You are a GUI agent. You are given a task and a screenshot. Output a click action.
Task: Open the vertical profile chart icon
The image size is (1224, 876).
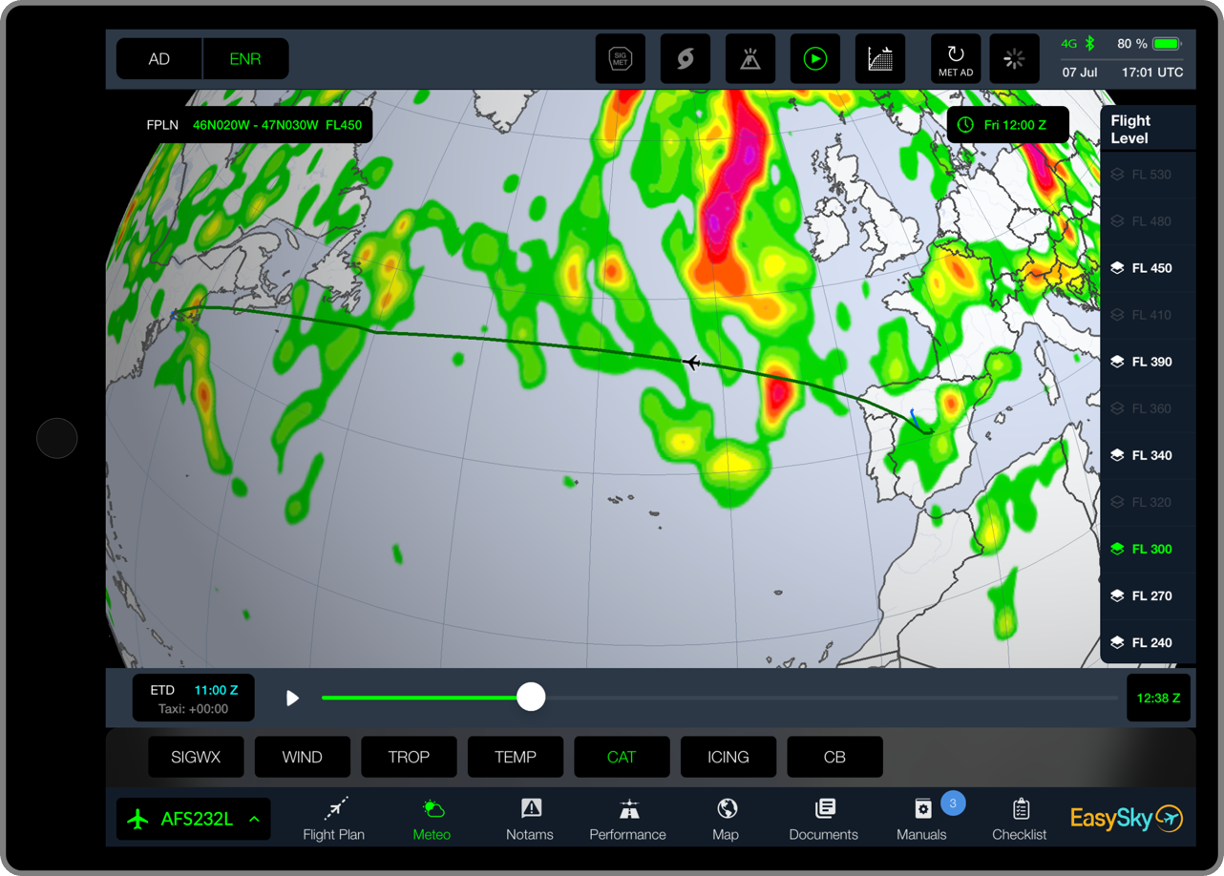coord(880,59)
